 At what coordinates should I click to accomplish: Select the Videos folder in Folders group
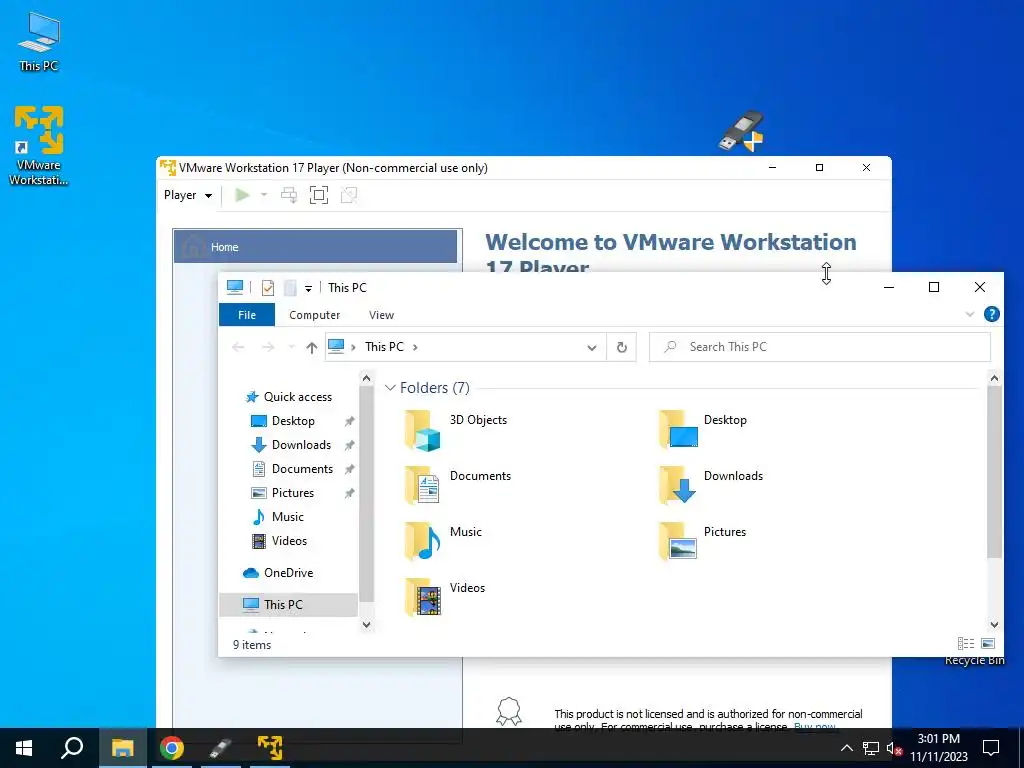pos(445,598)
